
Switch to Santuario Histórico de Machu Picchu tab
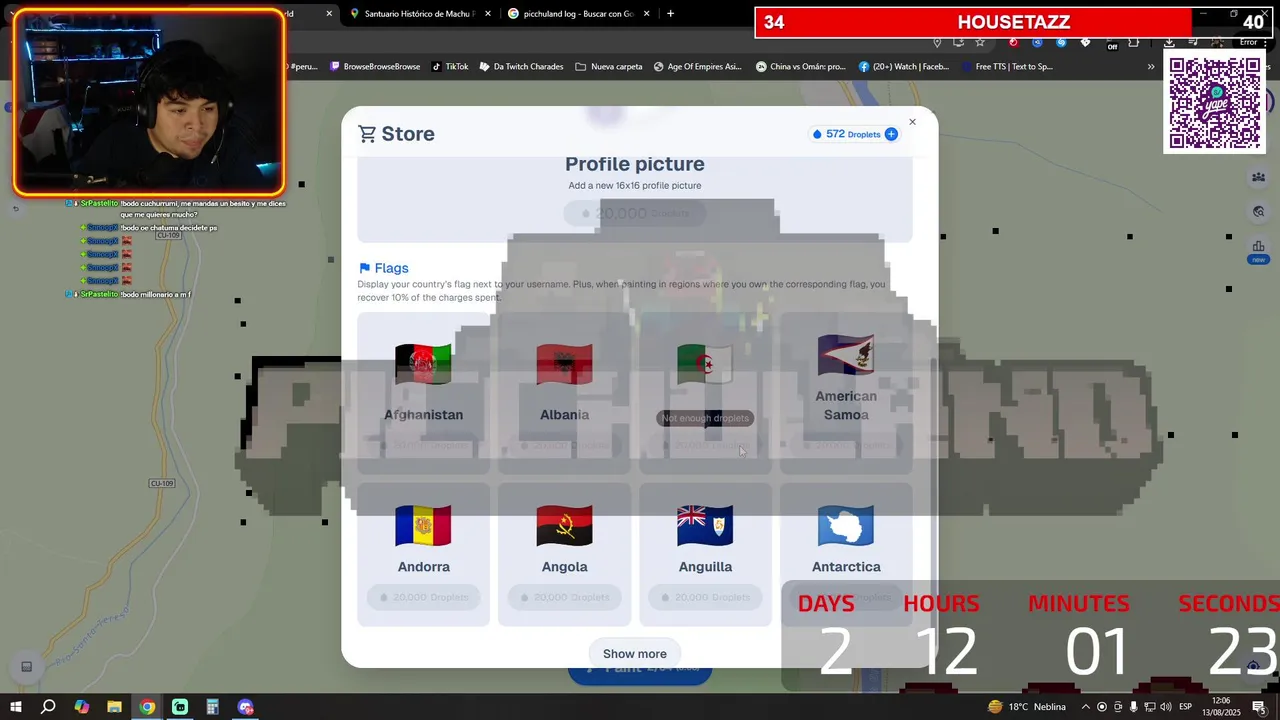coord(418,14)
